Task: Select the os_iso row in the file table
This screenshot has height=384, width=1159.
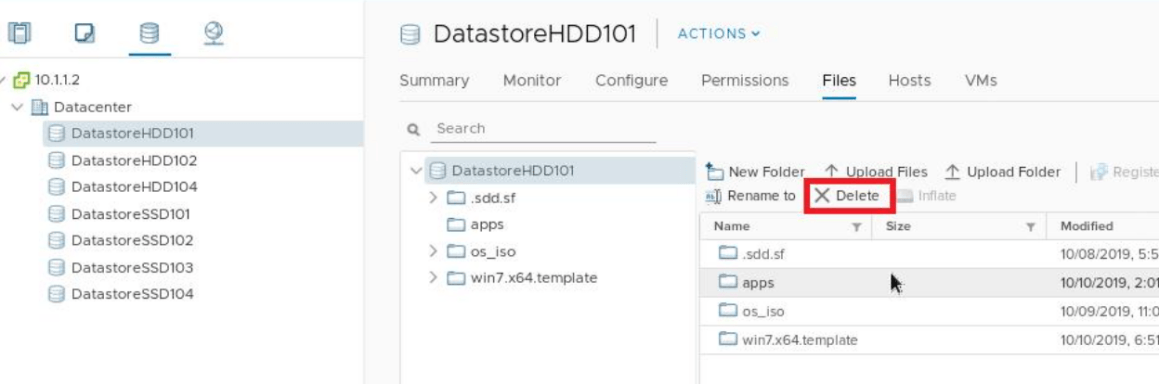Action: pyautogui.click(x=929, y=311)
